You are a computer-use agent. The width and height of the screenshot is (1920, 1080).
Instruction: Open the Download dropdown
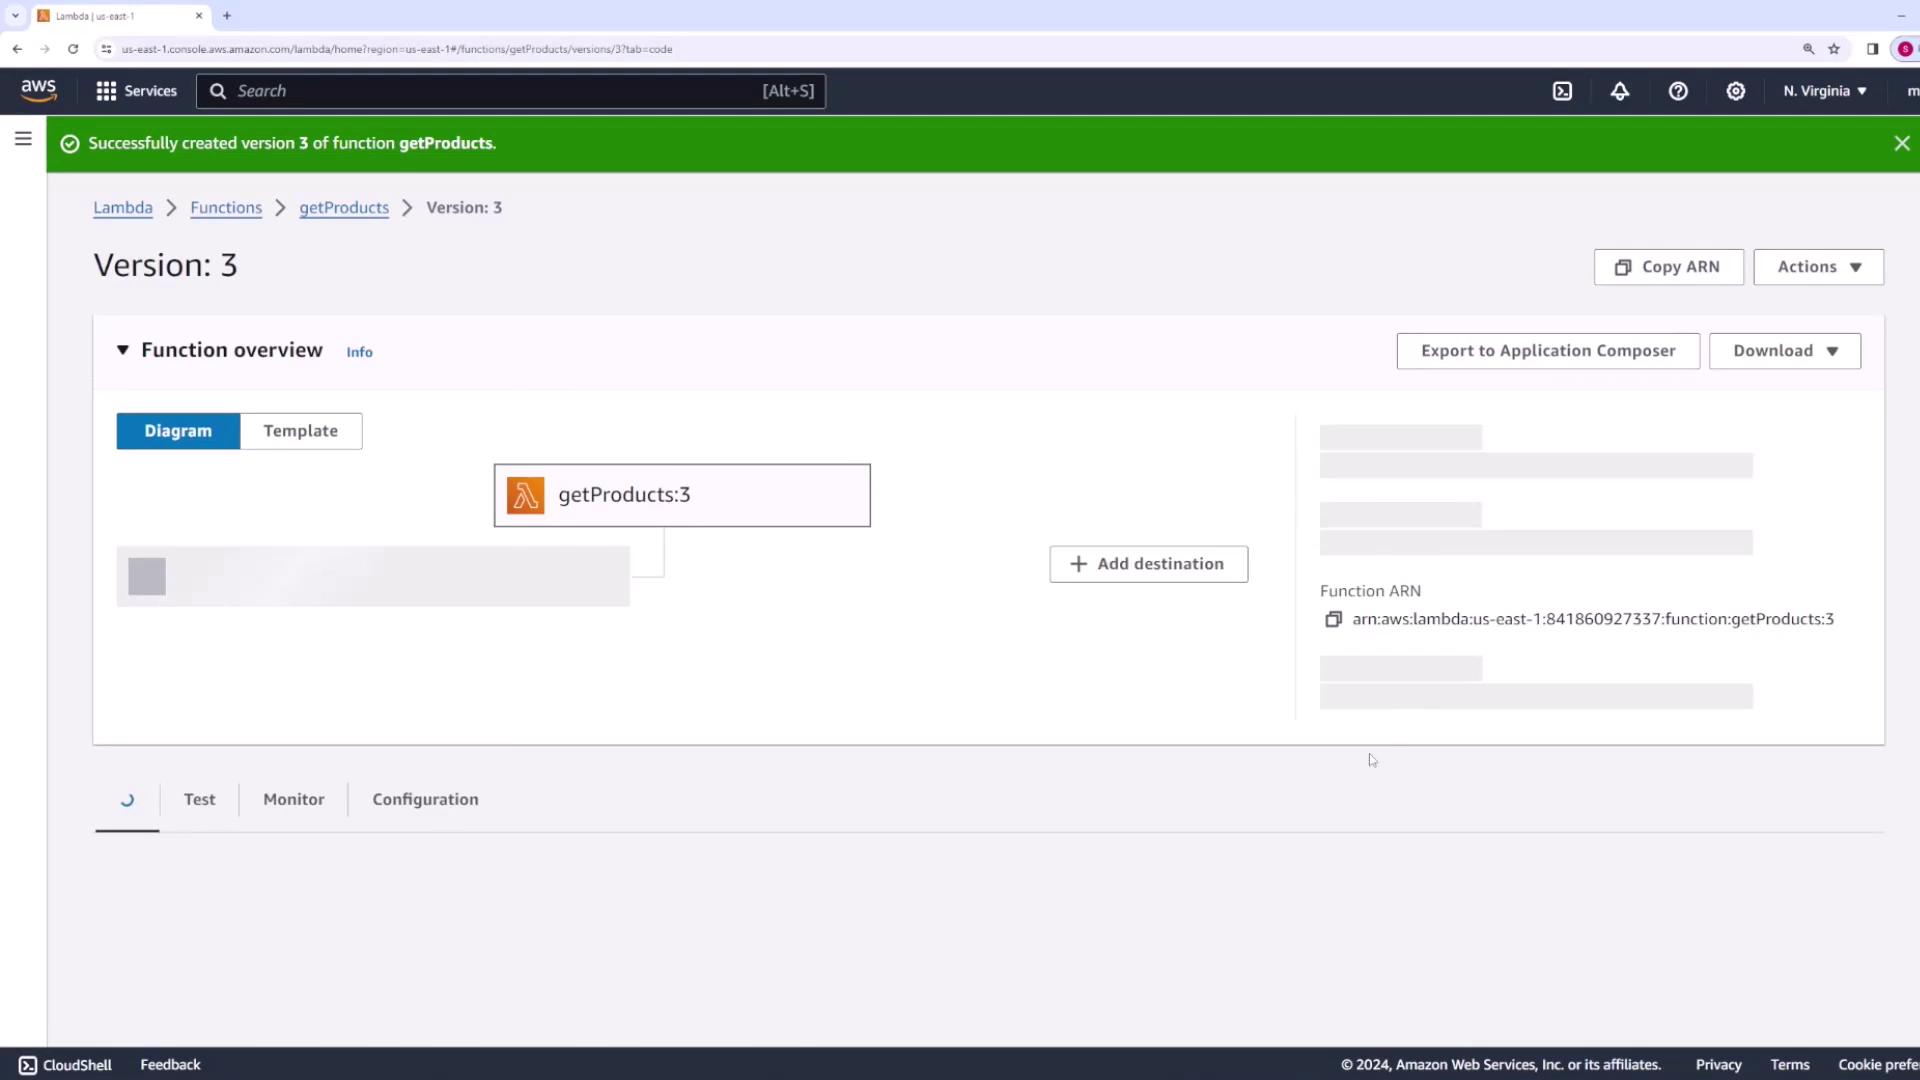click(x=1785, y=351)
